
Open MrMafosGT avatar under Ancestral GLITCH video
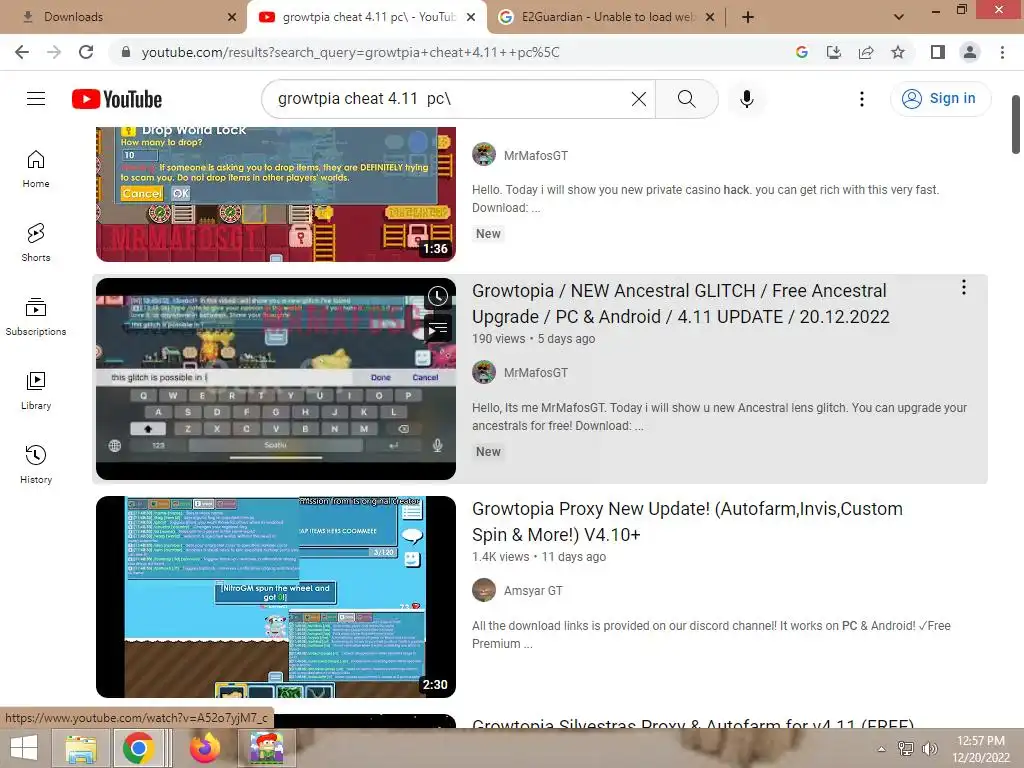pos(484,372)
